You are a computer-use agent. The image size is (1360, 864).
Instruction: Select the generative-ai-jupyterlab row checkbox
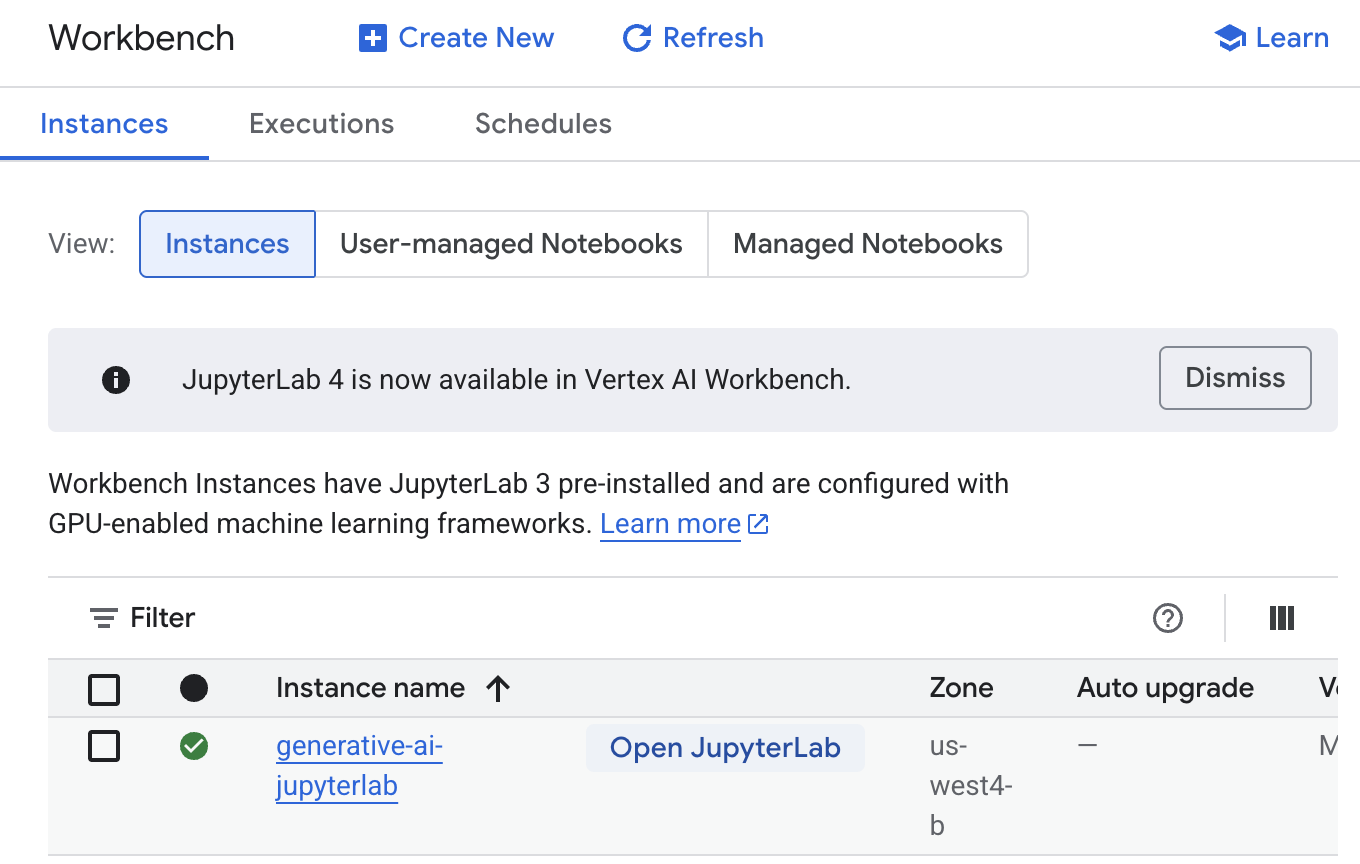pos(104,746)
